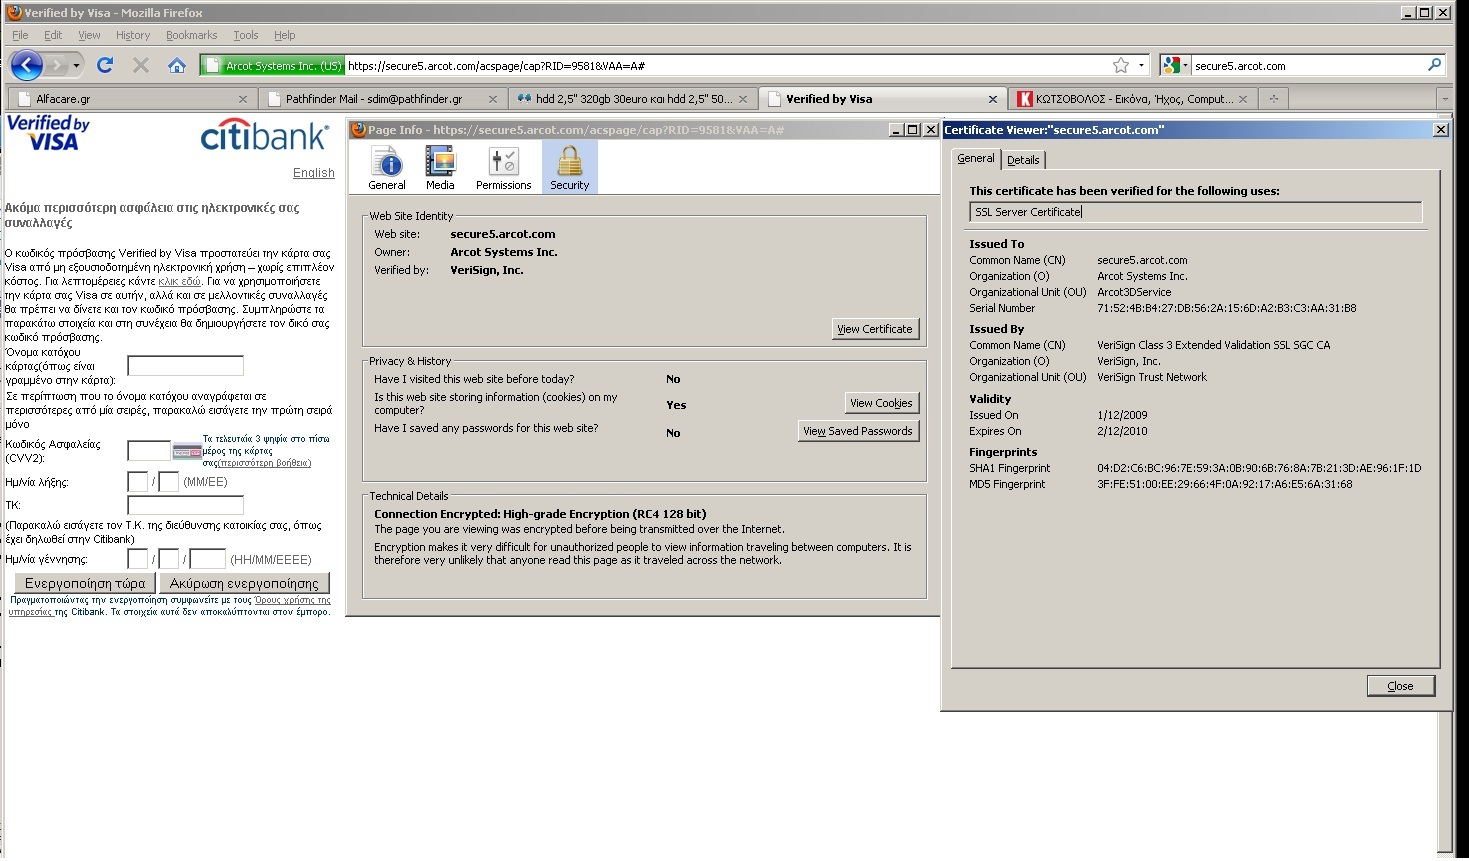Click the Verified by Visa logo
The width and height of the screenshot is (1469, 861).
click(48, 133)
